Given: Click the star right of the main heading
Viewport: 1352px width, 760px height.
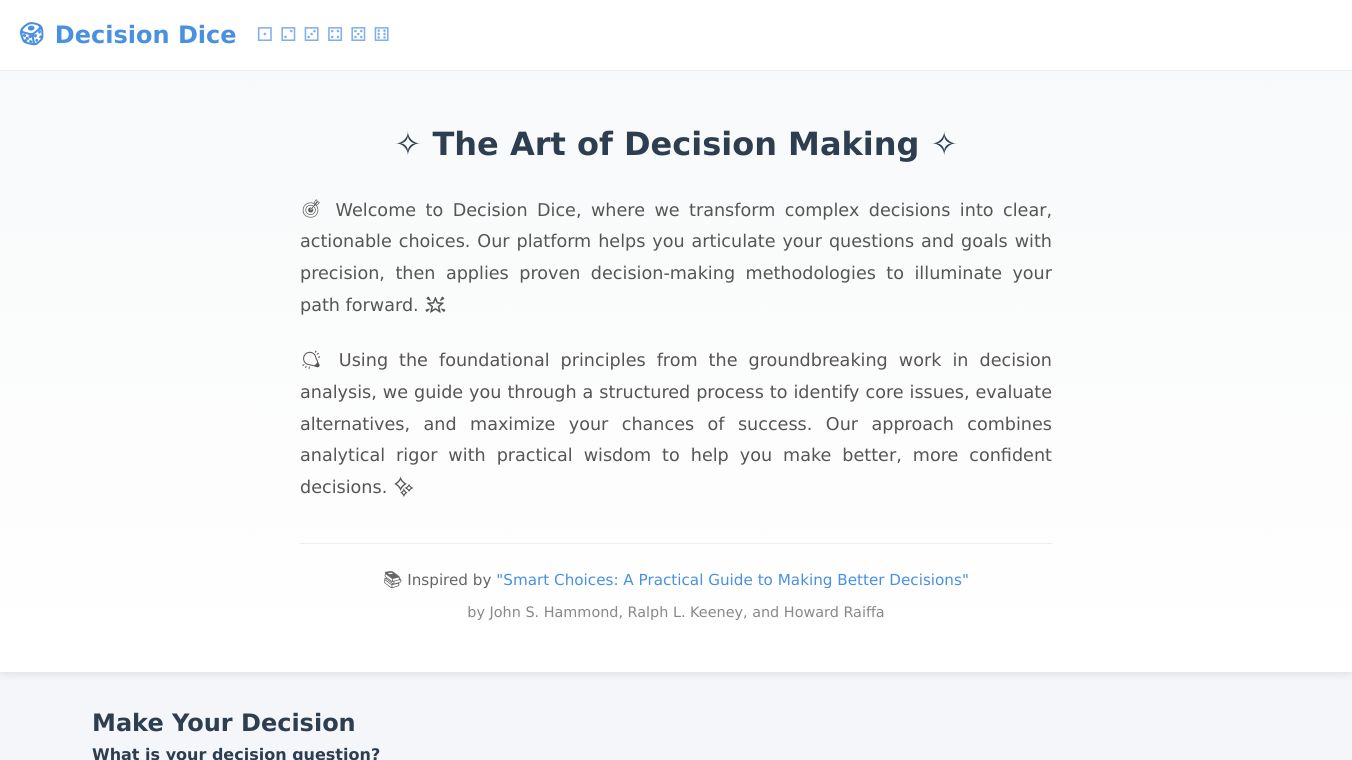Looking at the screenshot, I should point(944,144).
